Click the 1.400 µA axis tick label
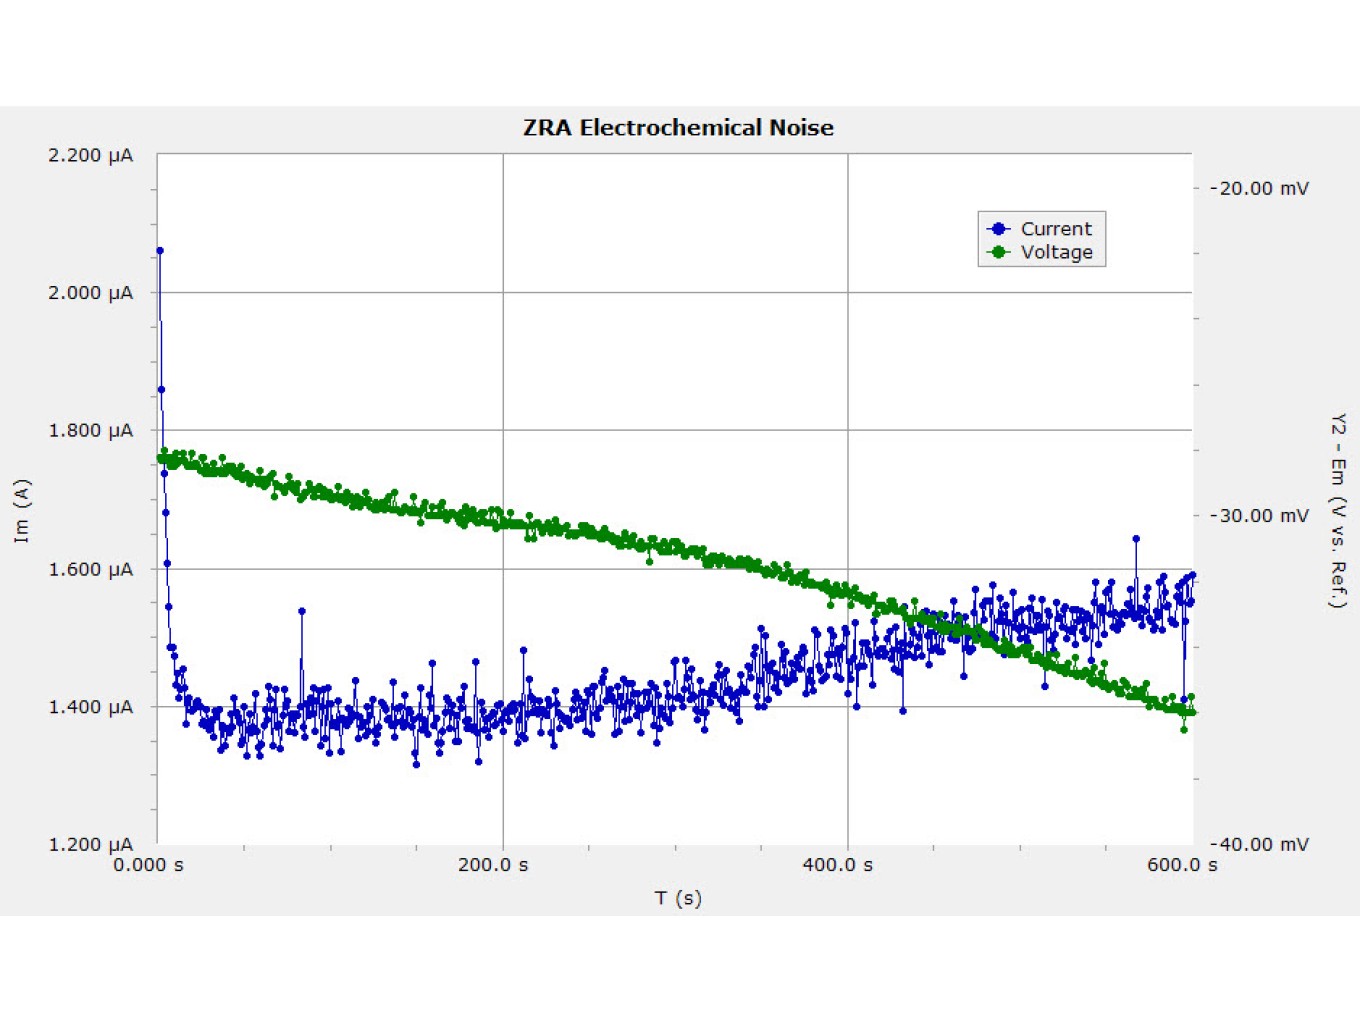Image resolution: width=1360 pixels, height=1020 pixels. coord(90,707)
